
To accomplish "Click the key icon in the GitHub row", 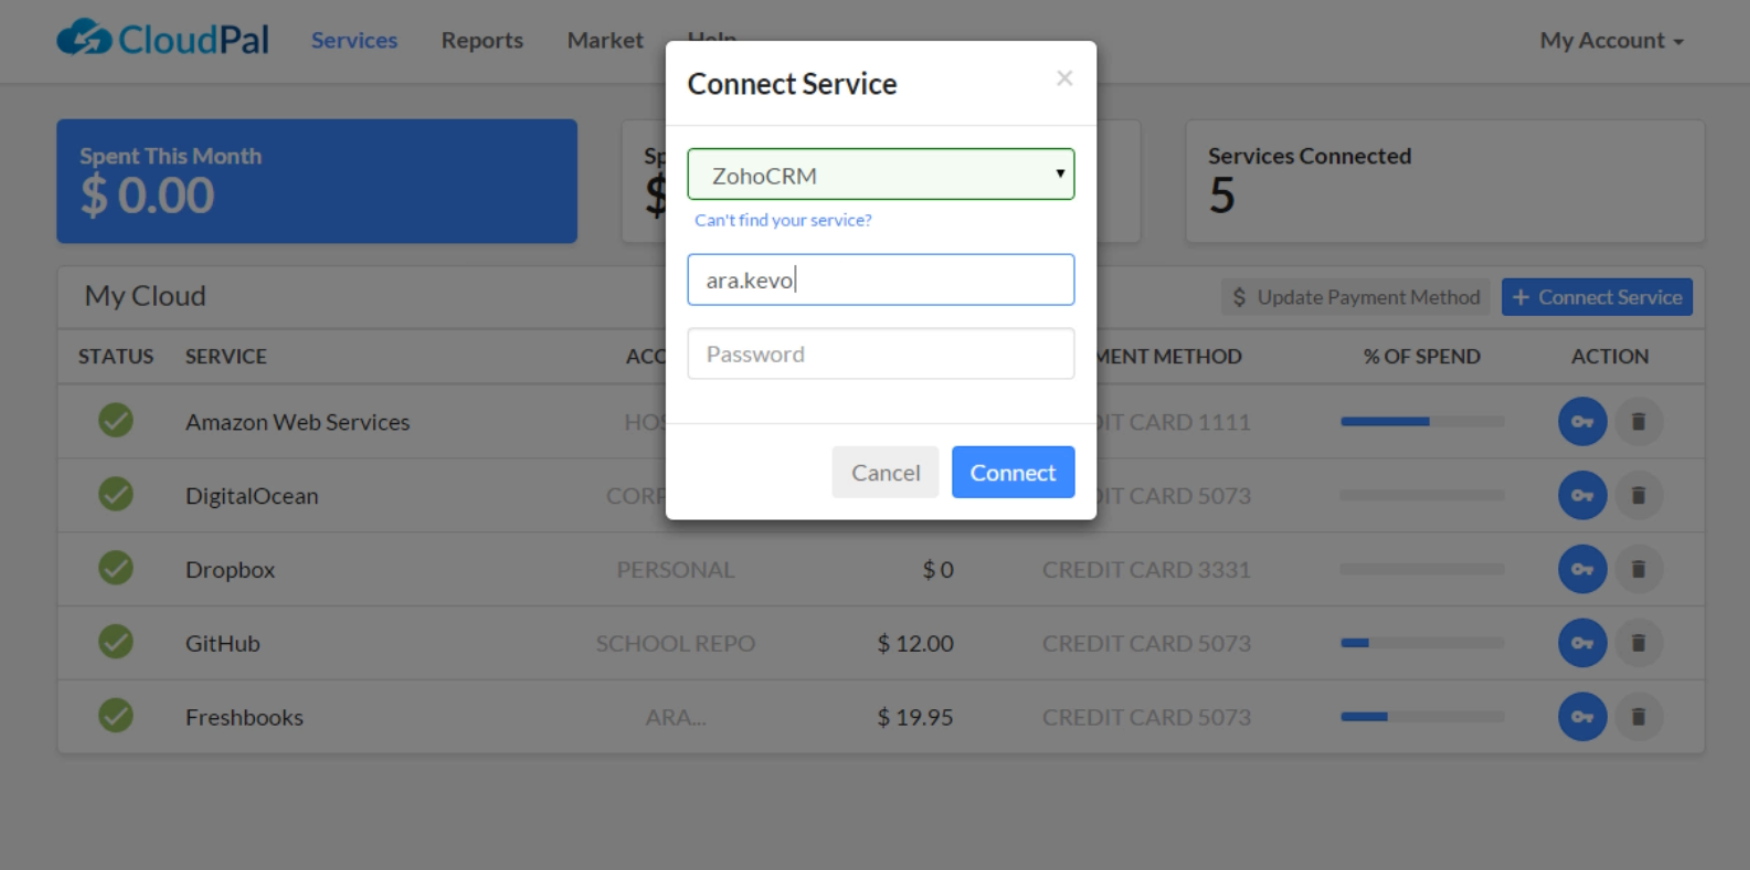I will [x=1582, y=643].
